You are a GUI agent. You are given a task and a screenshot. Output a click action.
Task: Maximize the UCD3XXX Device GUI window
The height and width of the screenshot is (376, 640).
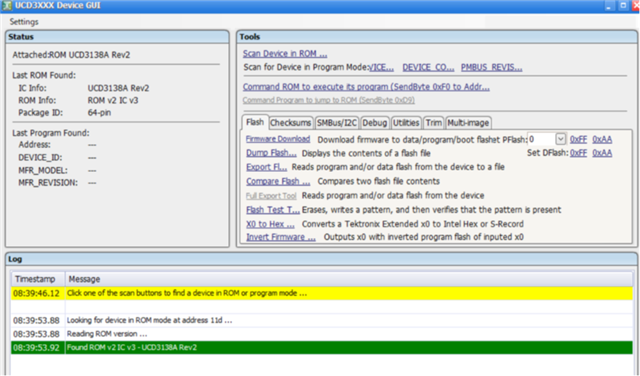(x=623, y=6)
